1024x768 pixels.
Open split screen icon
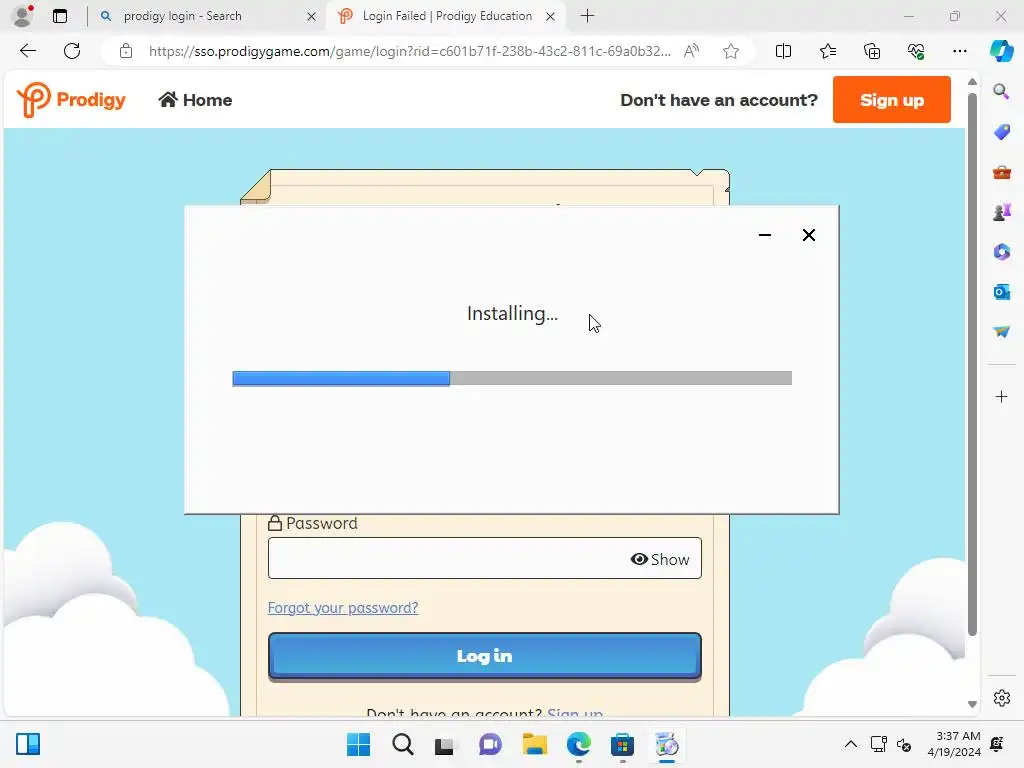coord(783,51)
